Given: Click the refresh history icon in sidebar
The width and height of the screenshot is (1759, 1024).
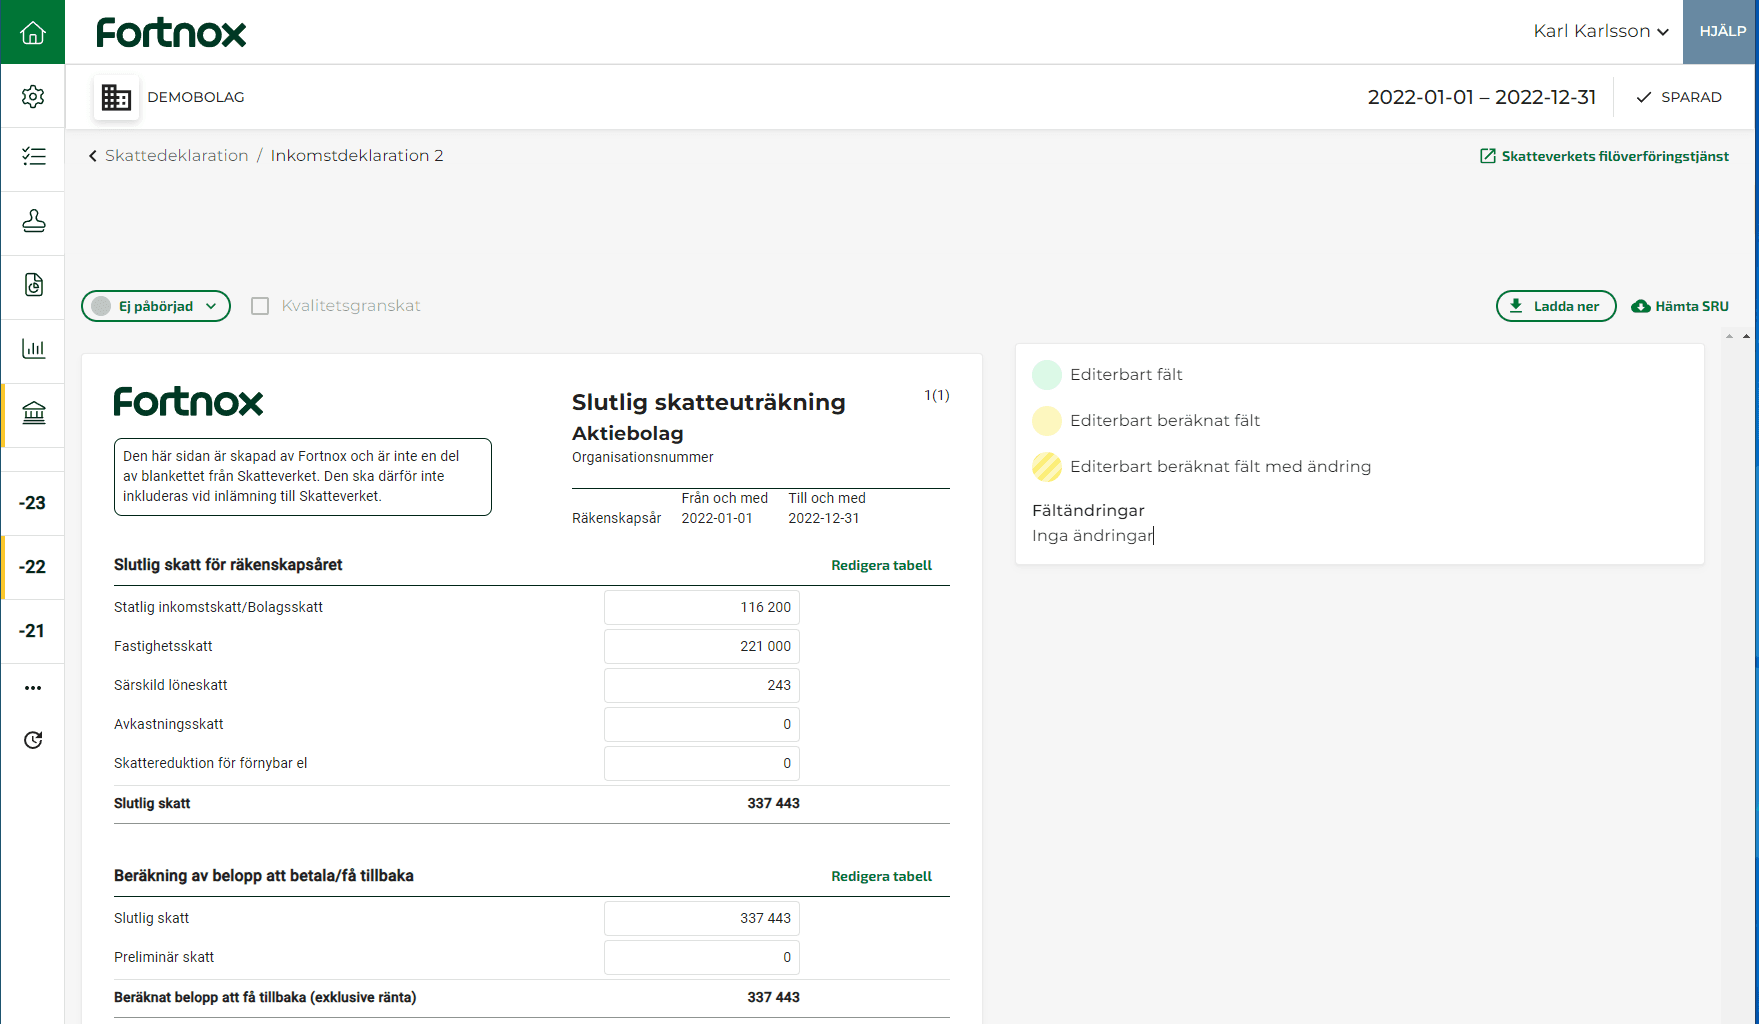Looking at the screenshot, I should (x=33, y=740).
